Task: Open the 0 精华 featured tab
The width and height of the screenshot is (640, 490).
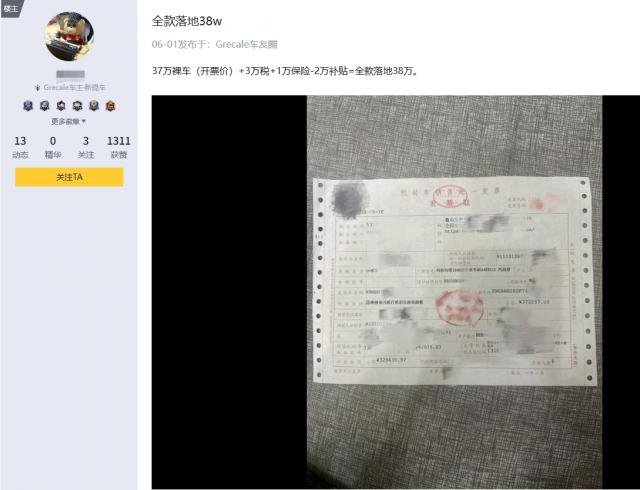Action: tap(53, 147)
